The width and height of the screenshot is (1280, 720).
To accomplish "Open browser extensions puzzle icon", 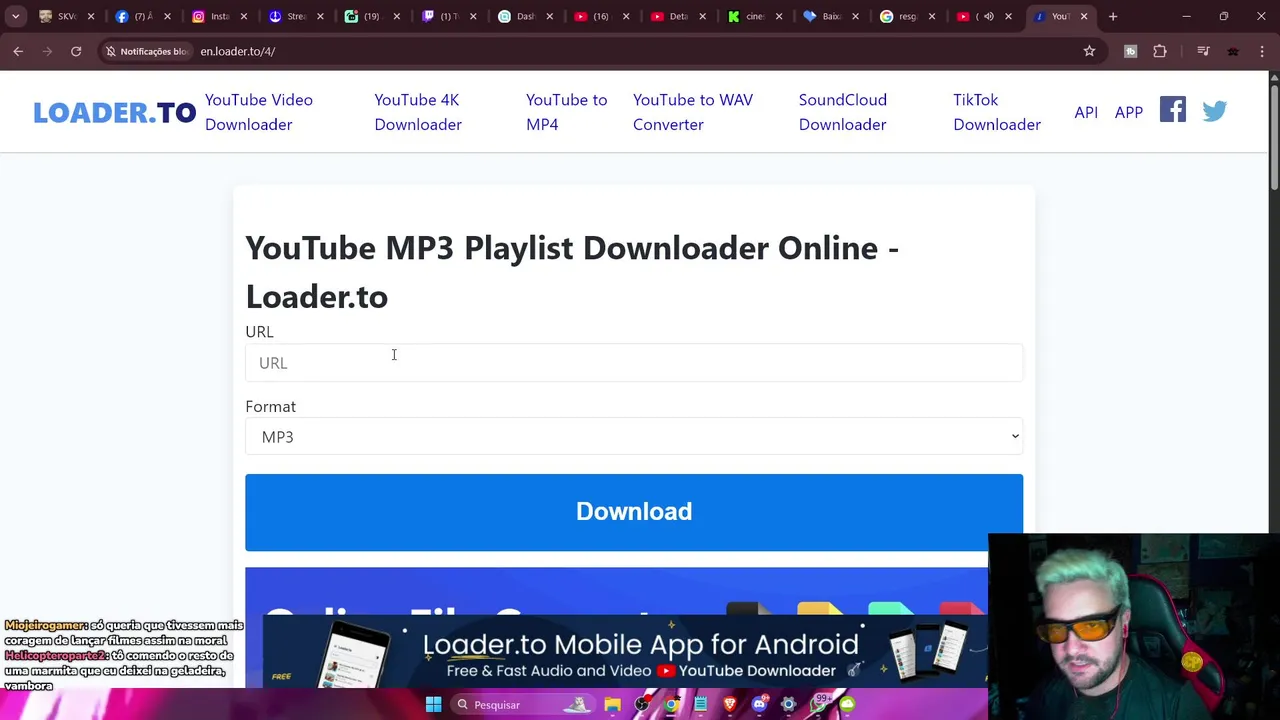I will click(x=1160, y=51).
